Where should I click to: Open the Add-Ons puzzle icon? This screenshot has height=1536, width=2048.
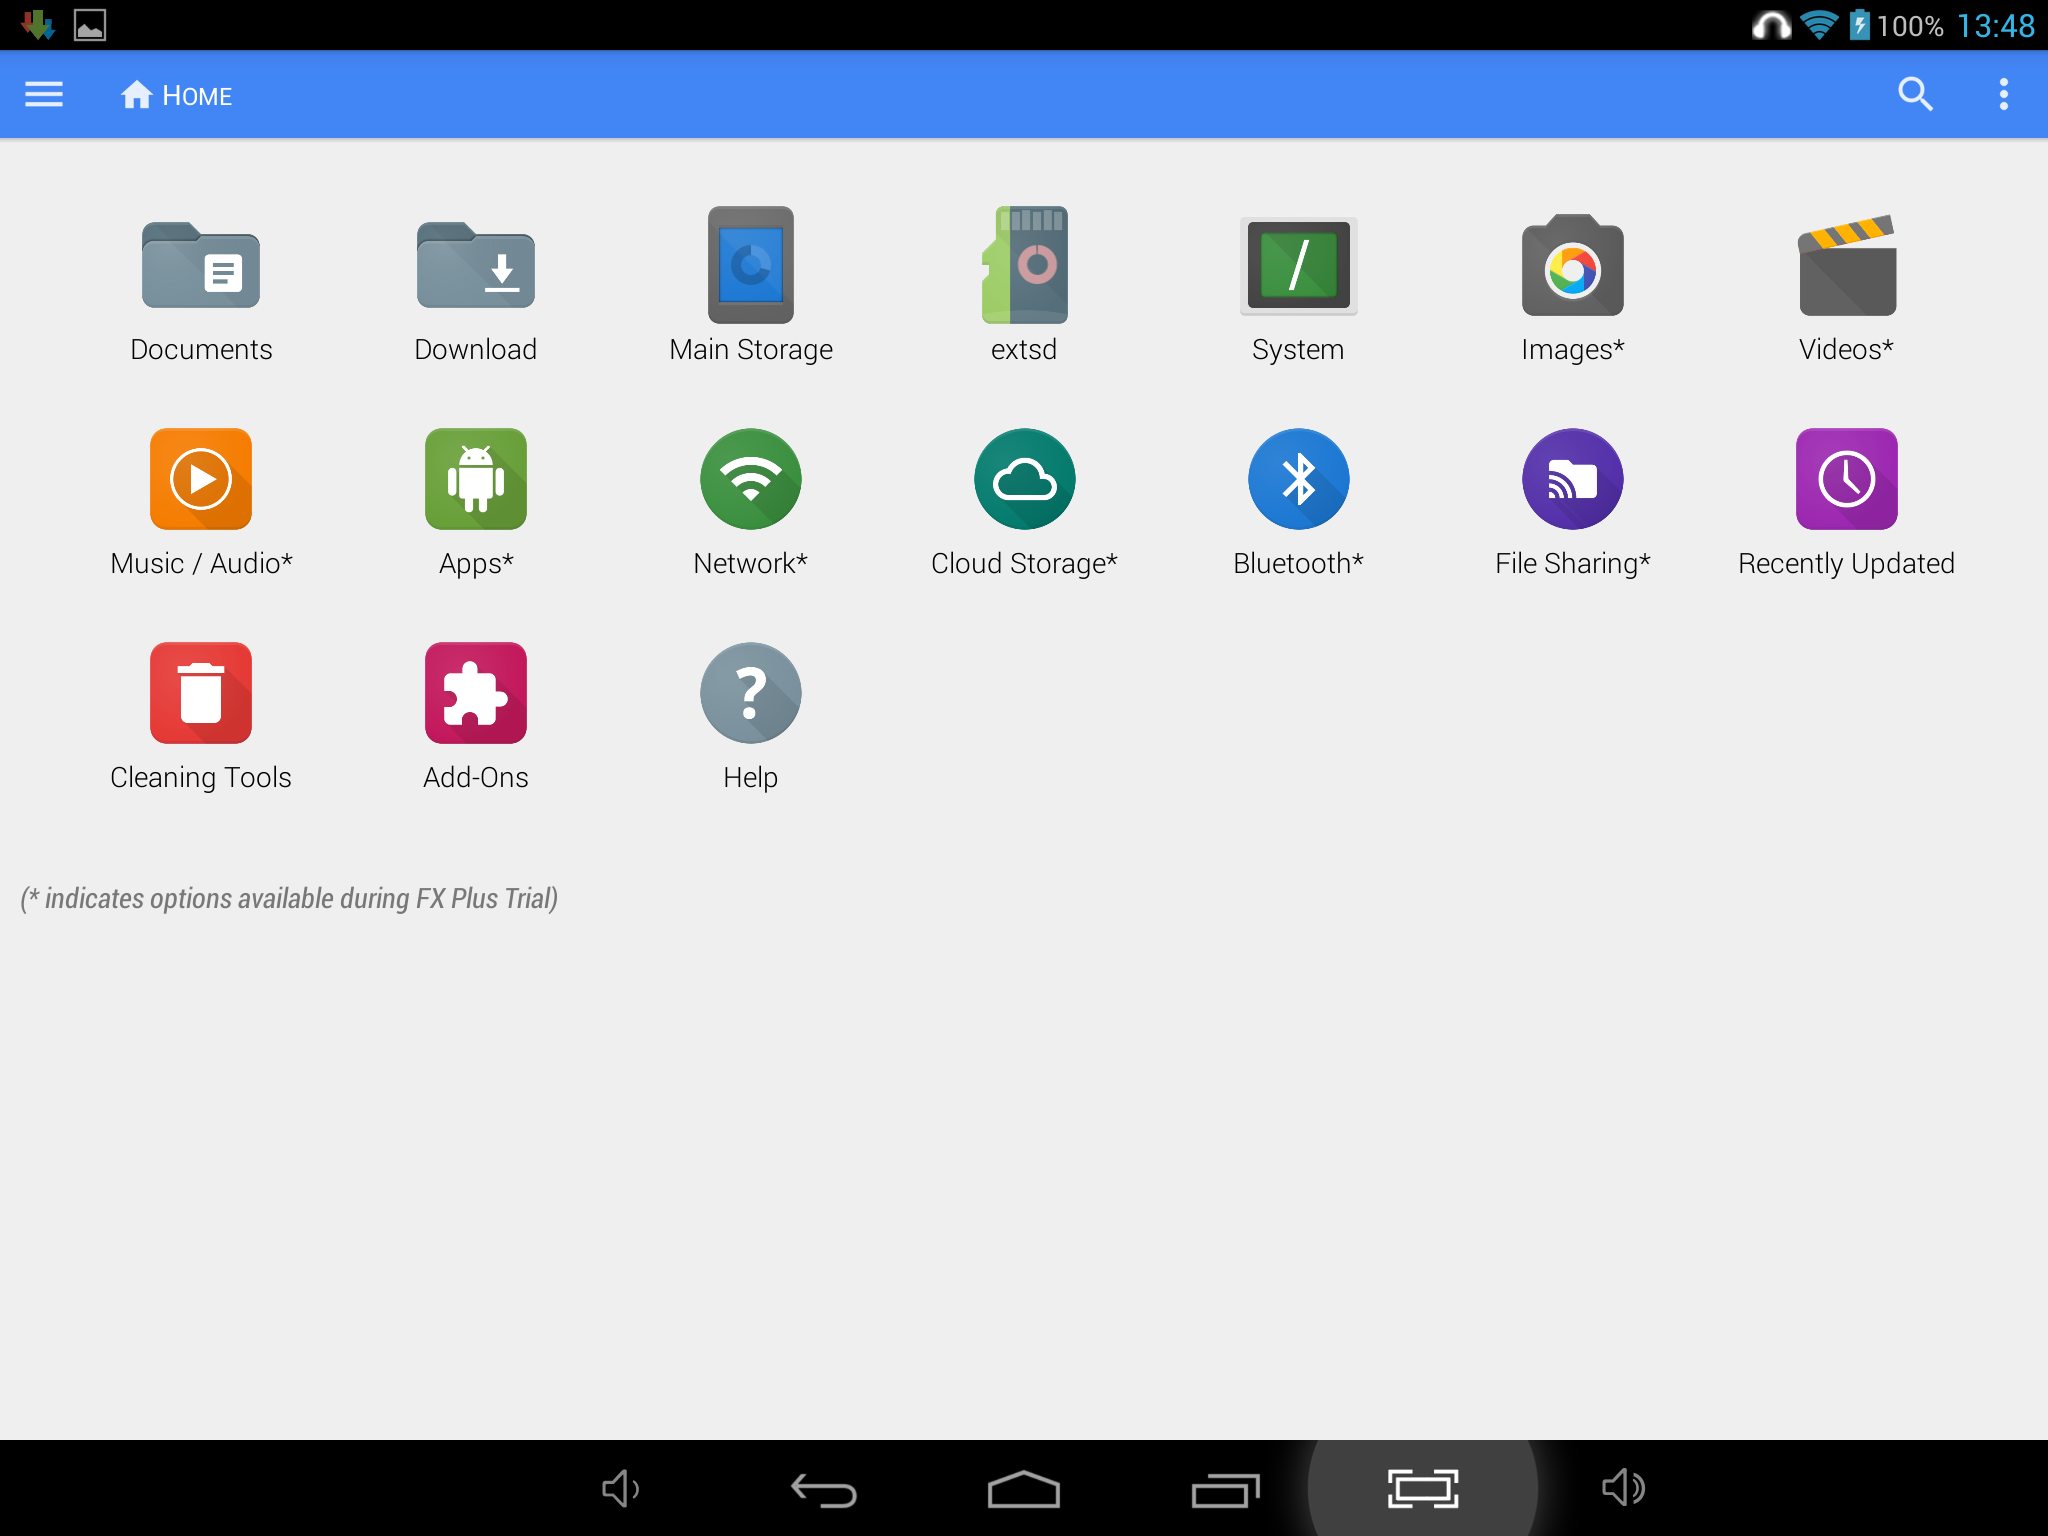[x=476, y=693]
